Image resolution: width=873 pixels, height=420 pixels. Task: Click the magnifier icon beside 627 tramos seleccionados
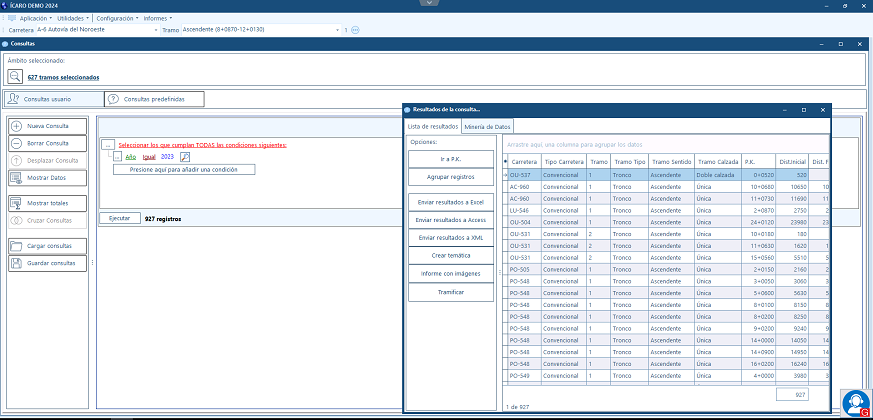[x=15, y=76]
